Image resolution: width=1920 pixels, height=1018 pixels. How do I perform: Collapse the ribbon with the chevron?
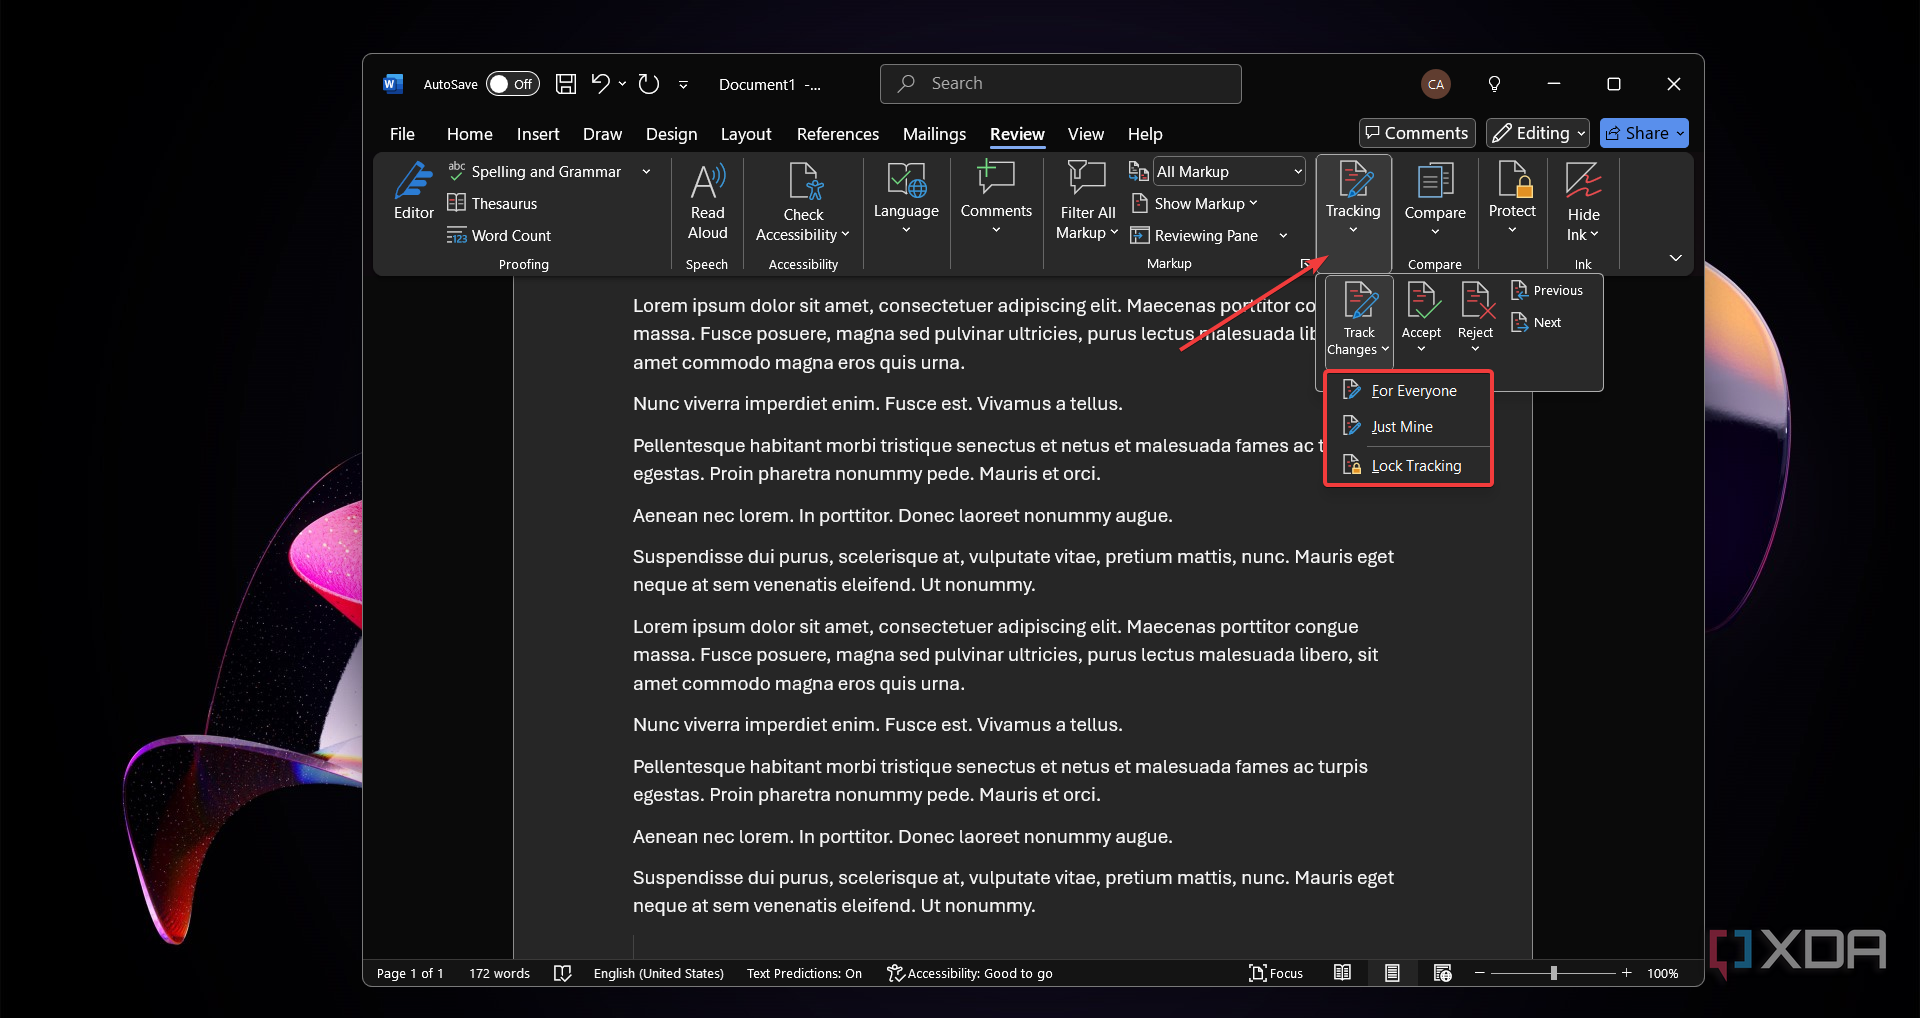pos(1675,258)
